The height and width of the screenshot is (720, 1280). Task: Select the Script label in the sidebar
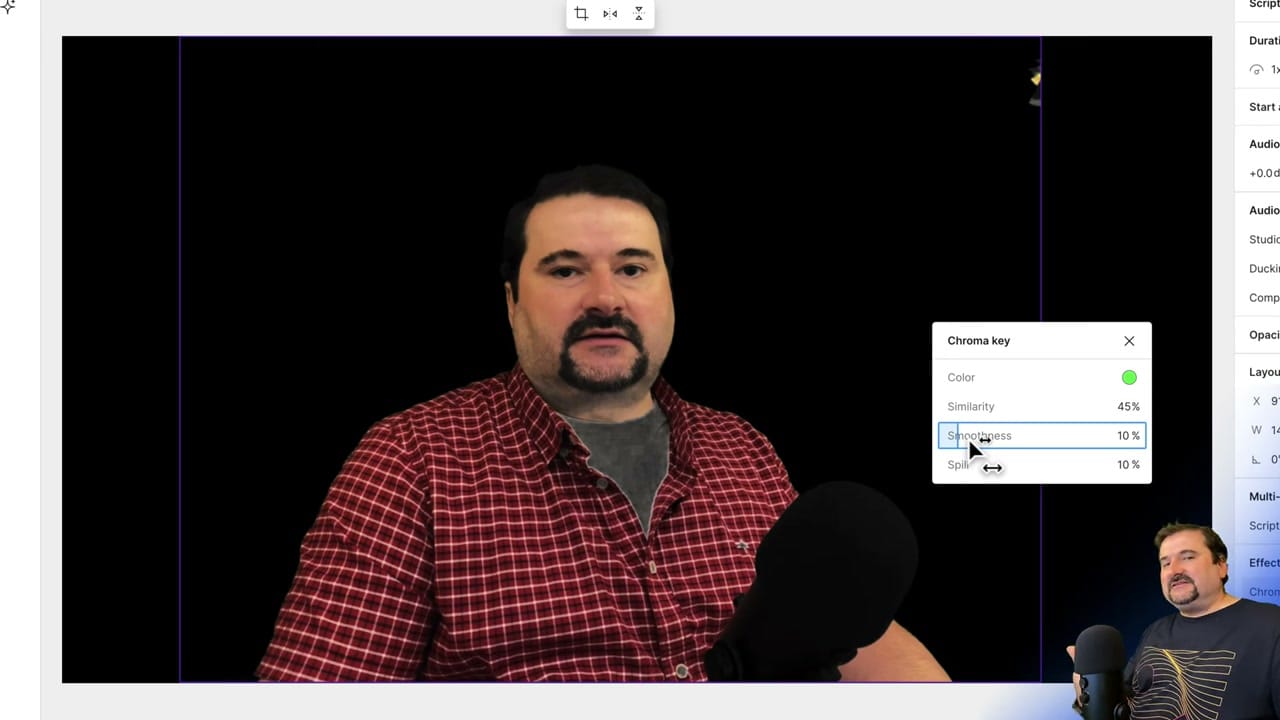[x=1263, y=5]
